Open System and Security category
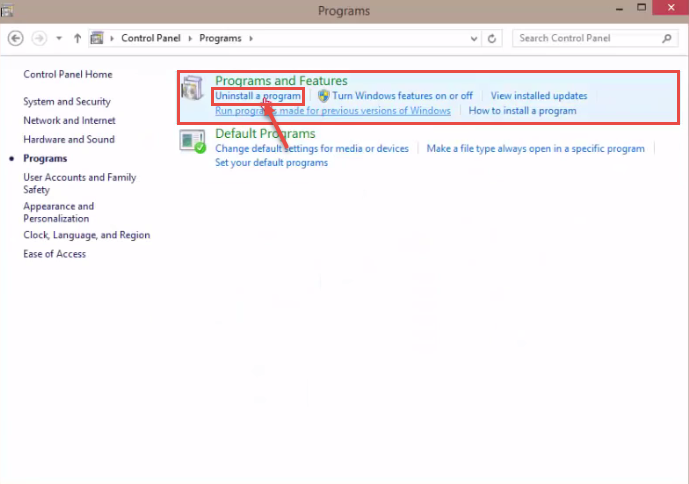Viewport: 689px width, 484px height. click(x=67, y=102)
